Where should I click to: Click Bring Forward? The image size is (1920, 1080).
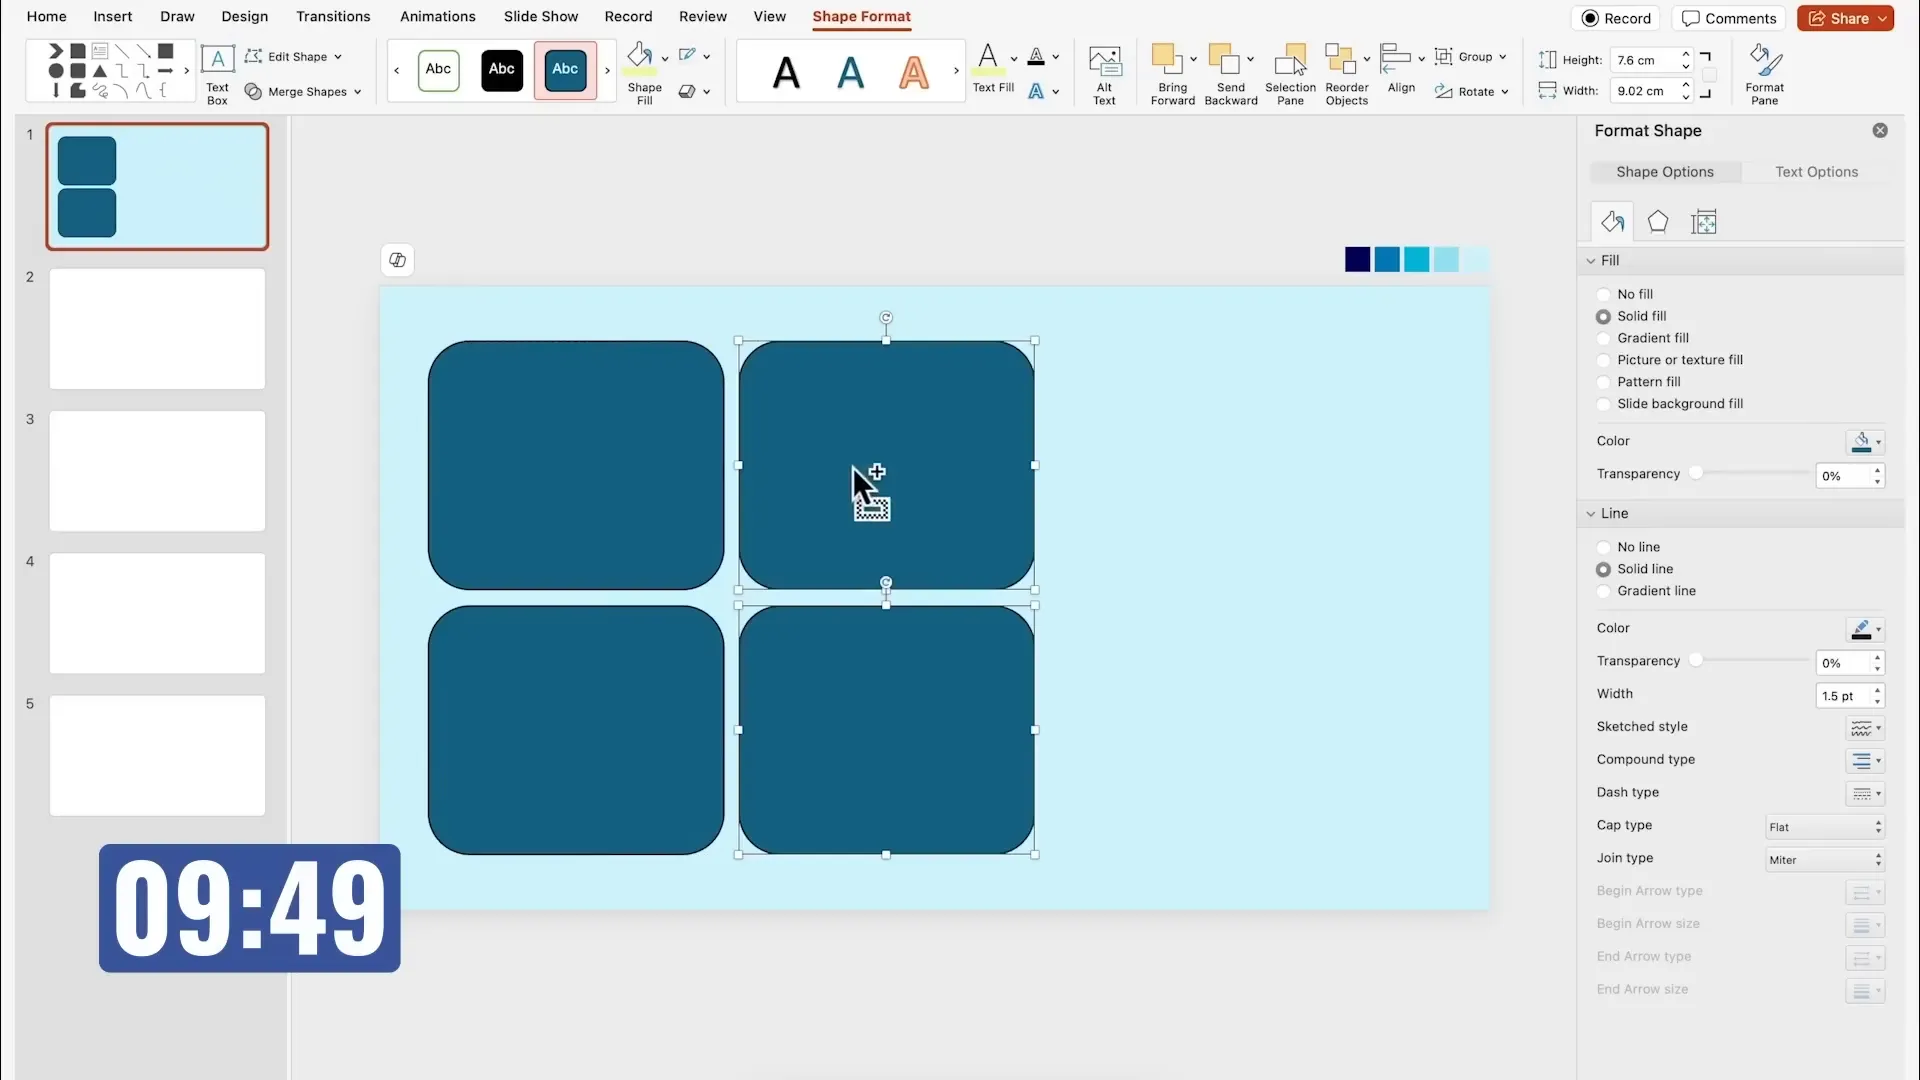coord(1172,75)
